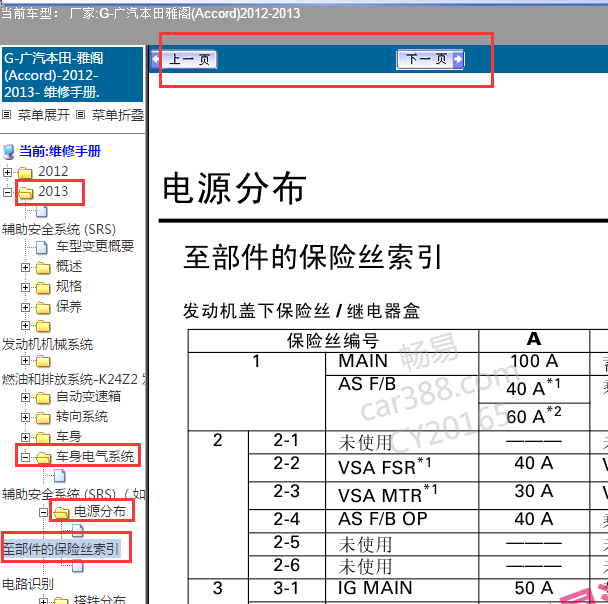Select the 车身电气系统 tree label
The height and width of the screenshot is (604, 608).
tap(95, 457)
